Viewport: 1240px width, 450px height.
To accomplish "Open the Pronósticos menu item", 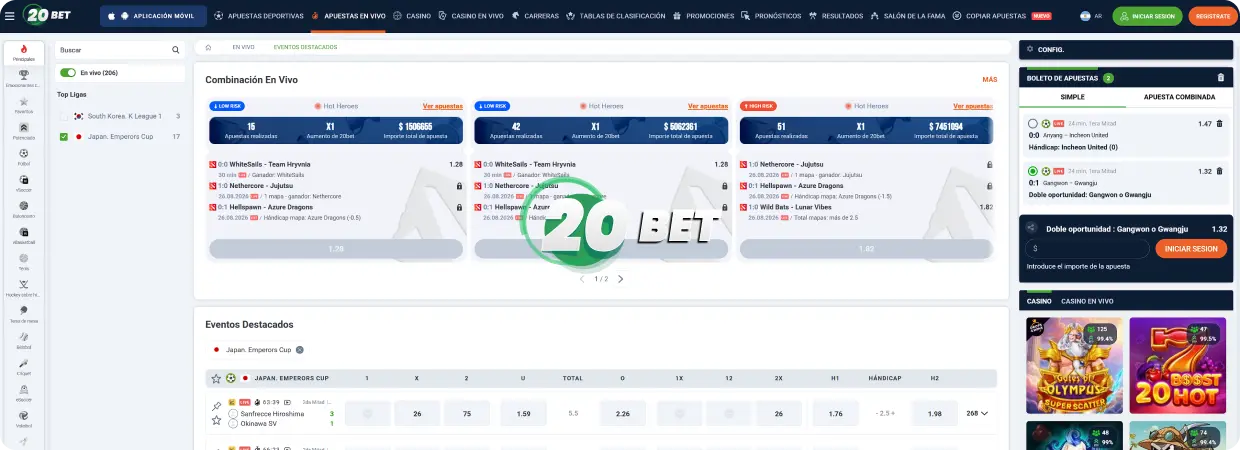I will [x=771, y=16].
